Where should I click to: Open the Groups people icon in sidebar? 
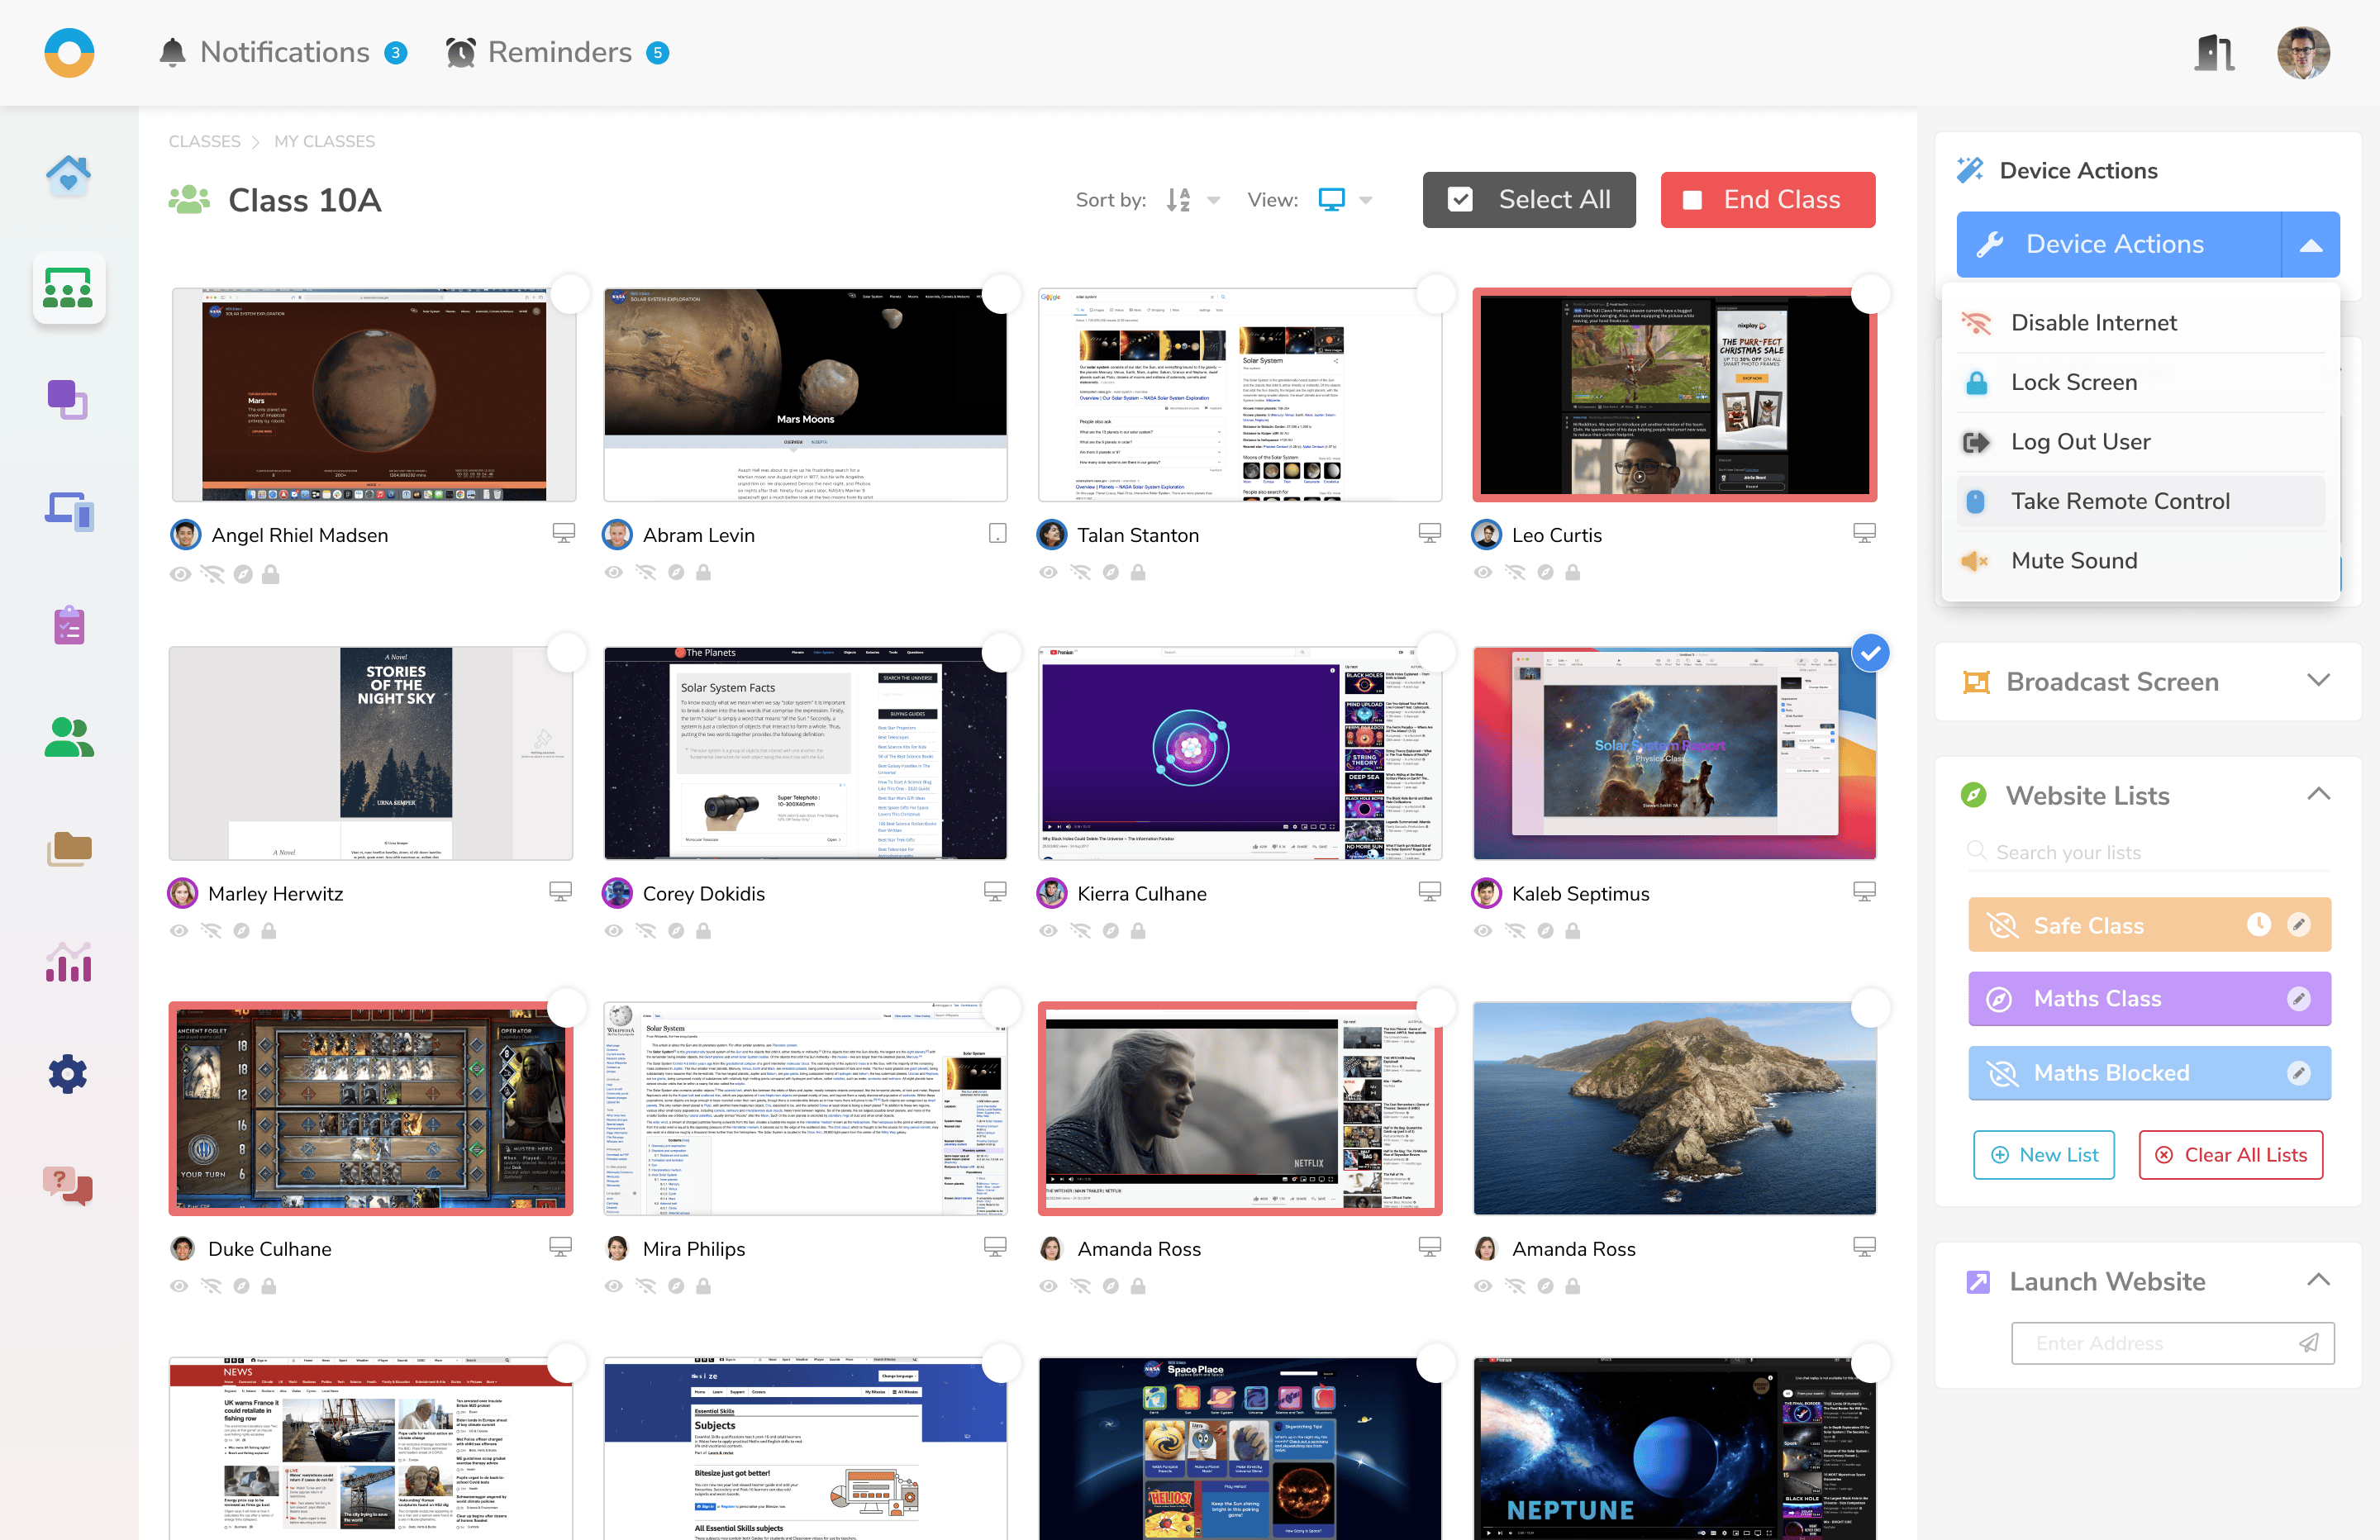pyautogui.click(x=68, y=738)
